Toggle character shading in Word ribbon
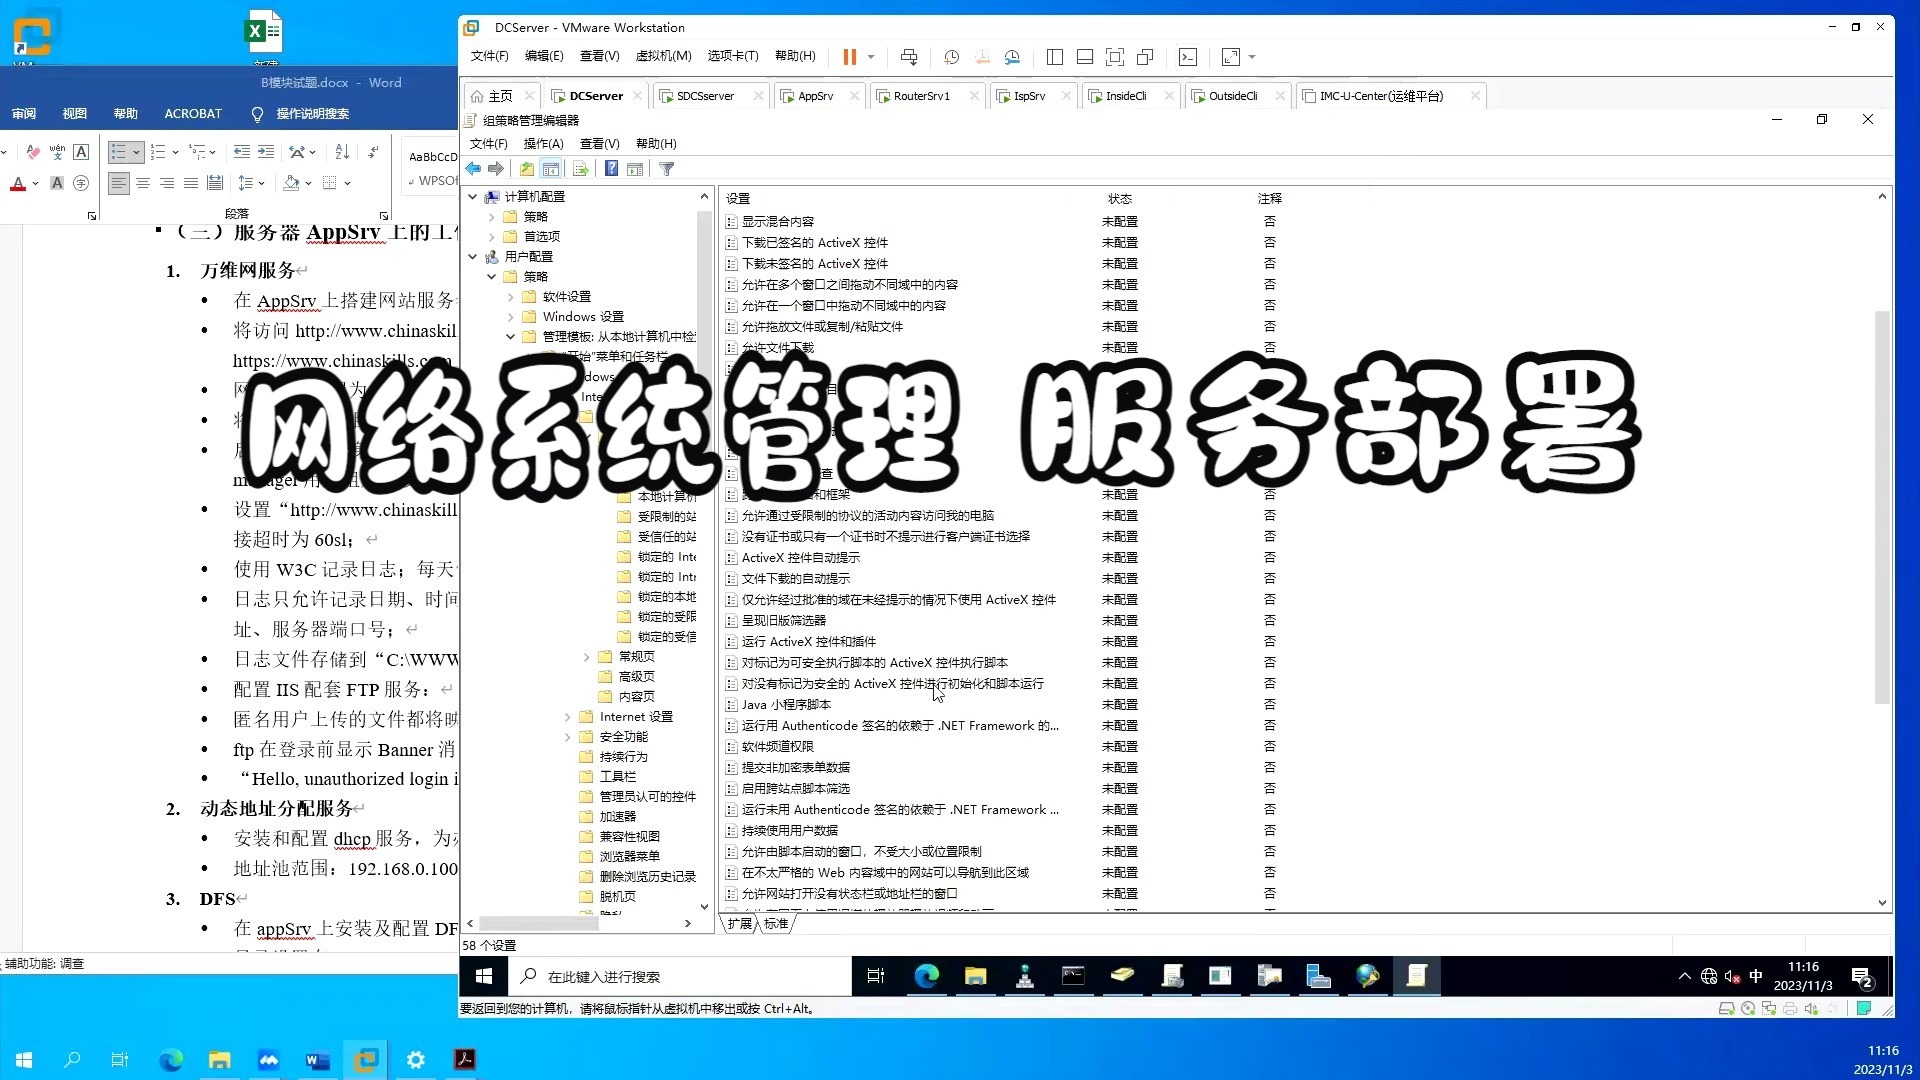This screenshot has height=1080, width=1920. click(x=57, y=183)
